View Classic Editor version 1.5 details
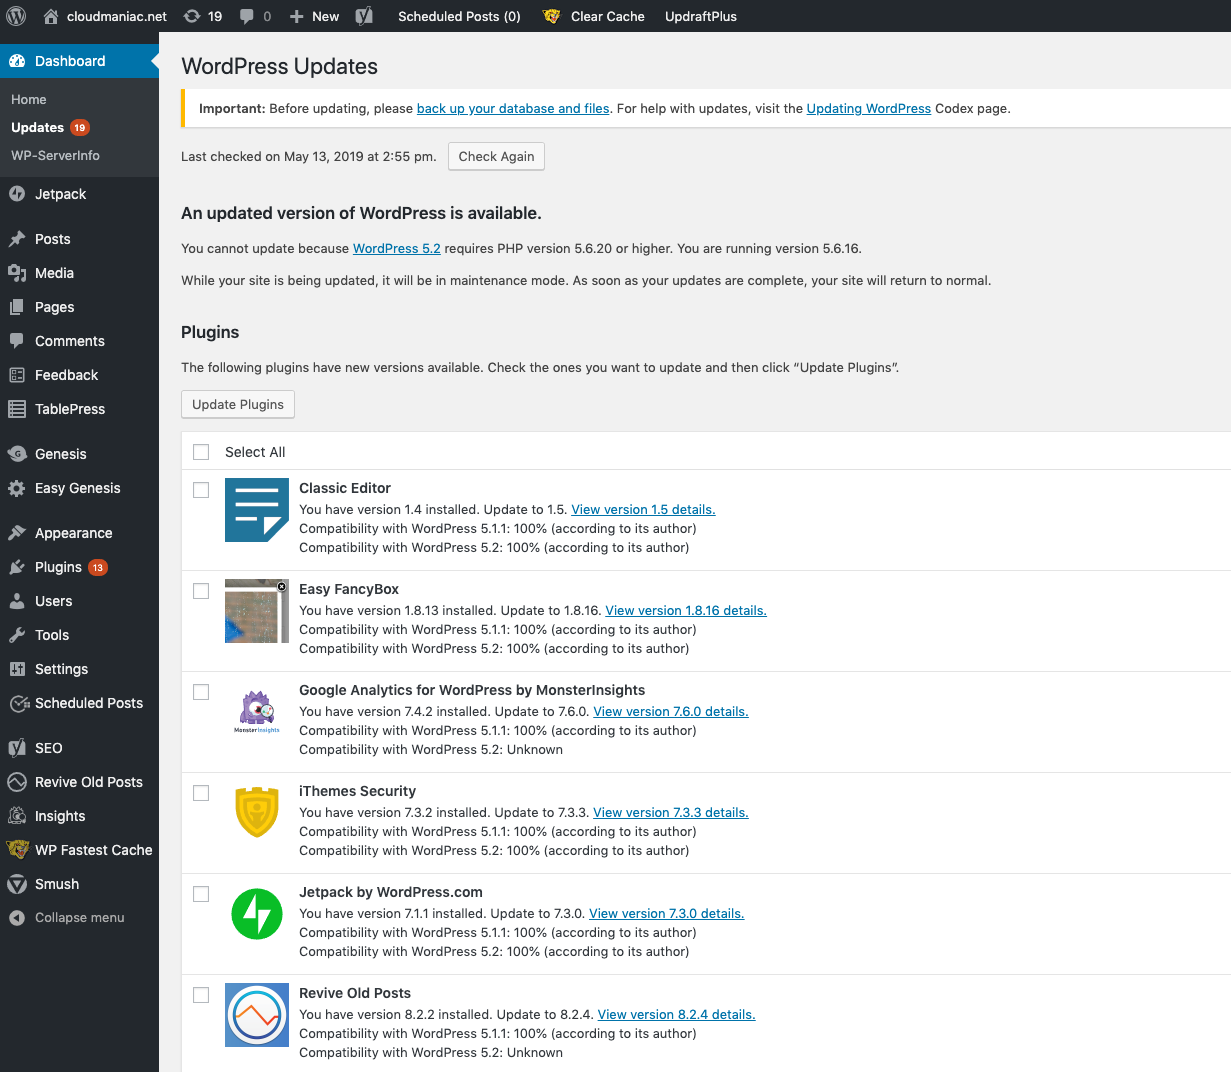Screen dimensions: 1231x1072 (x=643, y=509)
